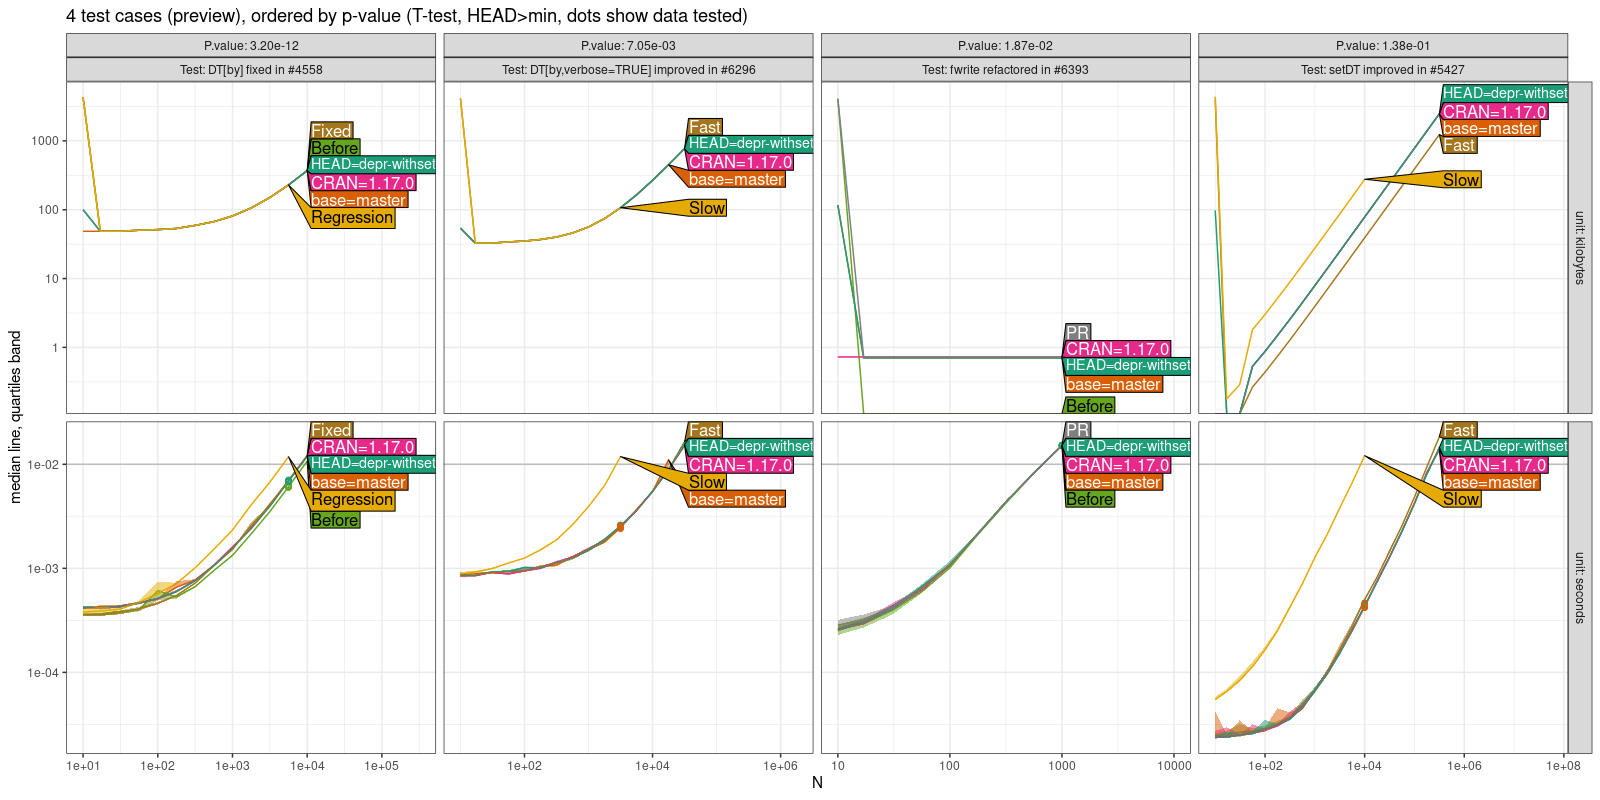
Task: Click 'Fast' label in verbose=TRUE kilobytes panel
Action: coord(705,127)
